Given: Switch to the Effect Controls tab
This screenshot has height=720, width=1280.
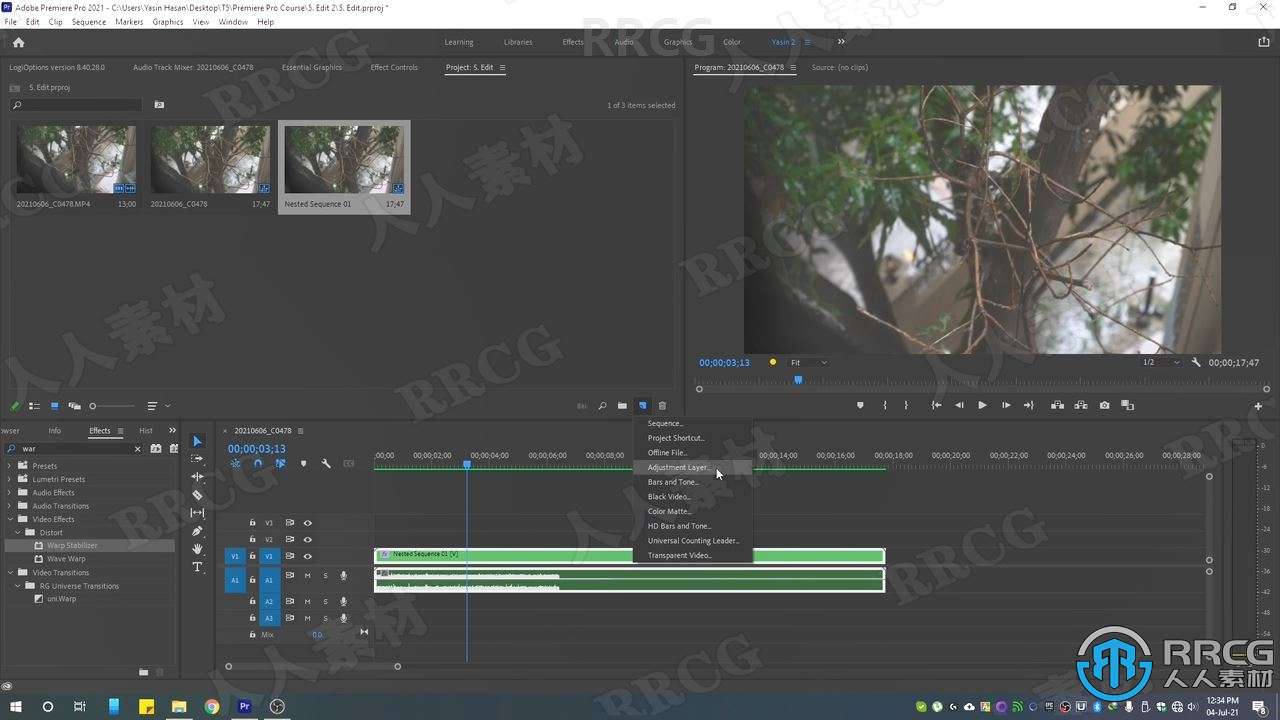Looking at the screenshot, I should pos(394,67).
